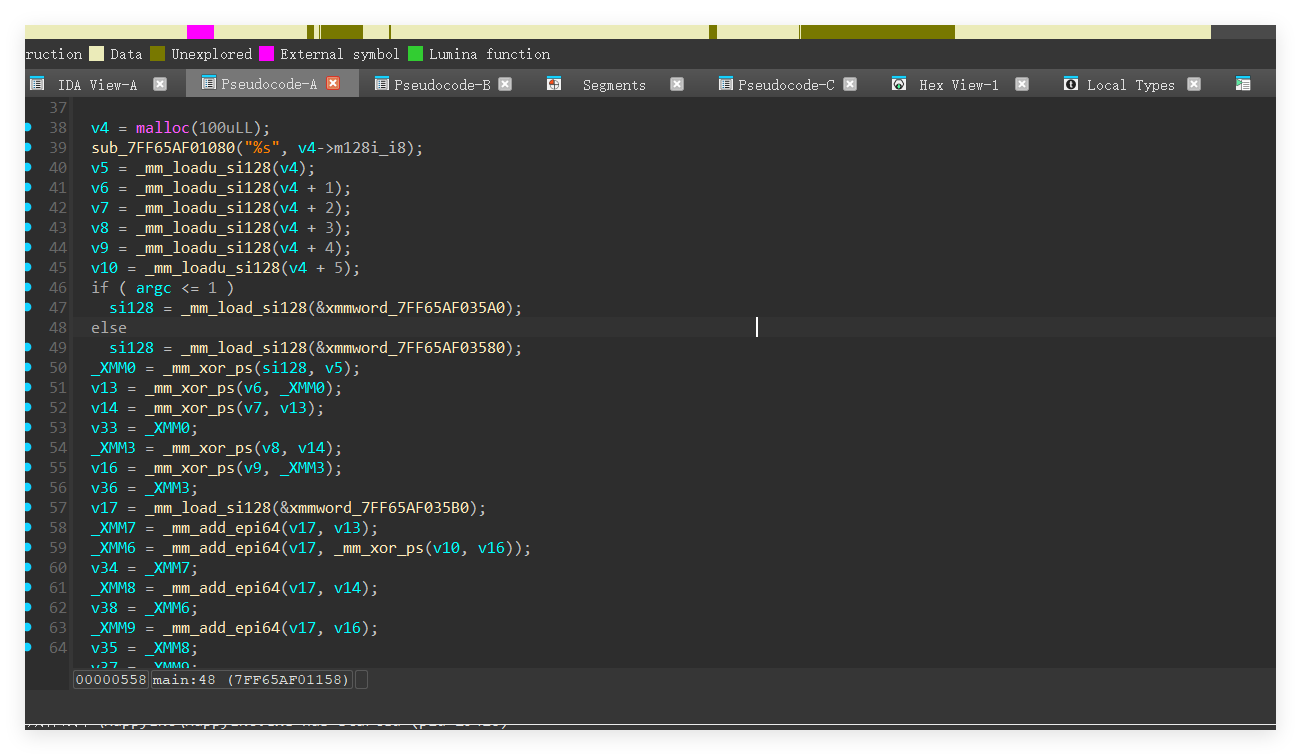
Task: Click line number 48 in the gutter
Action: 58,328
